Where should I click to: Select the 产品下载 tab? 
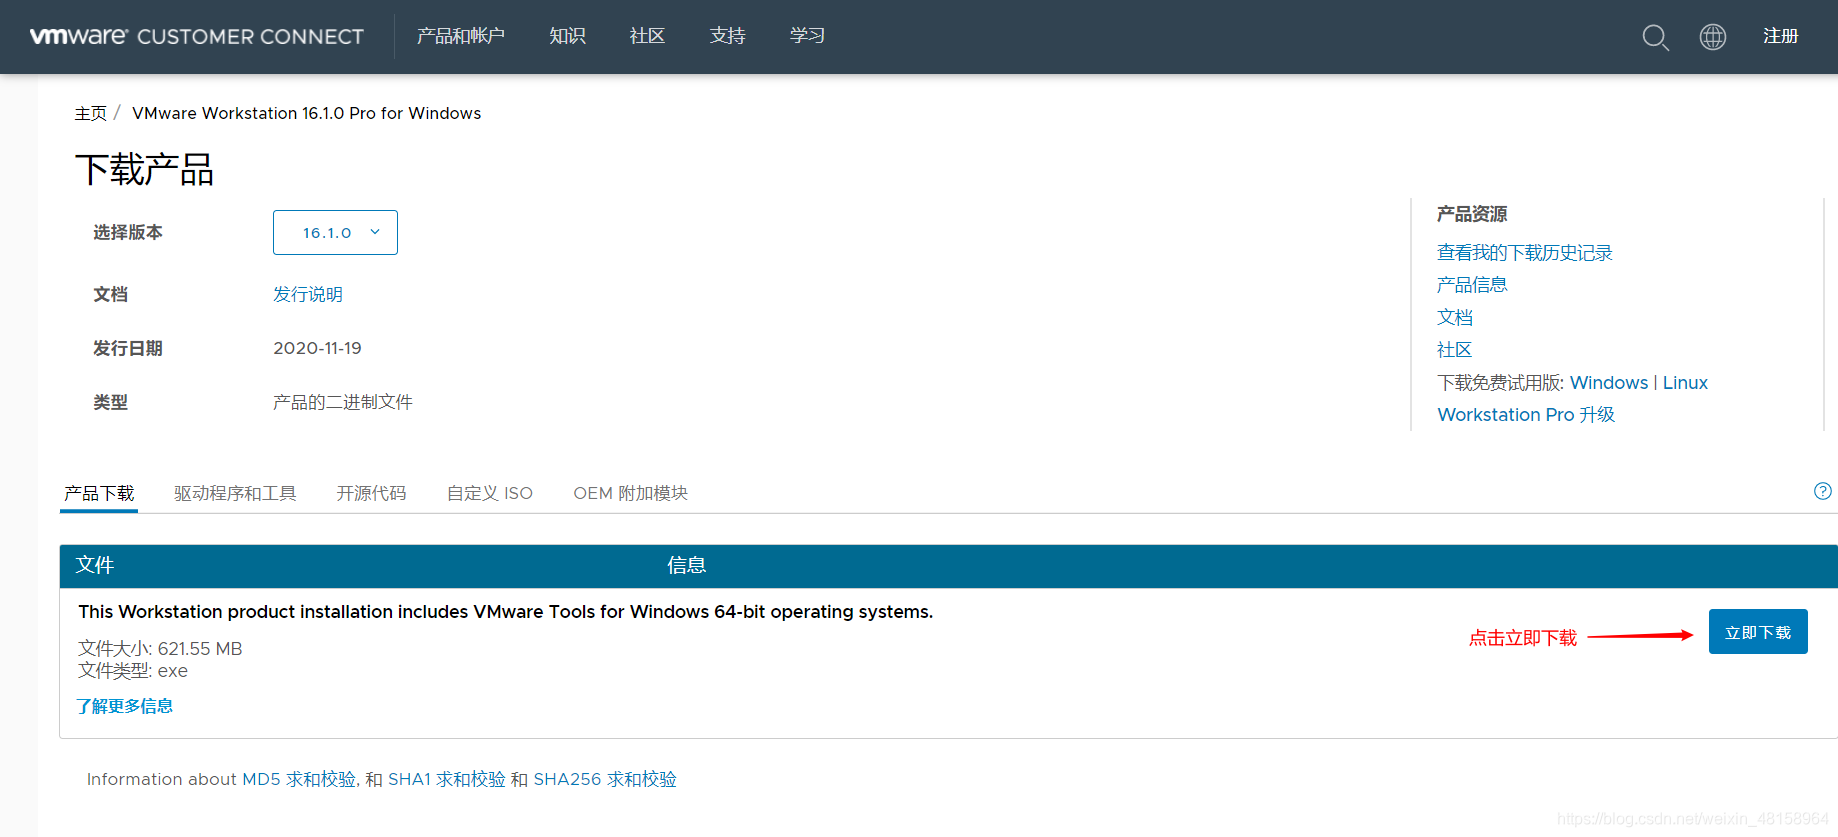point(99,493)
